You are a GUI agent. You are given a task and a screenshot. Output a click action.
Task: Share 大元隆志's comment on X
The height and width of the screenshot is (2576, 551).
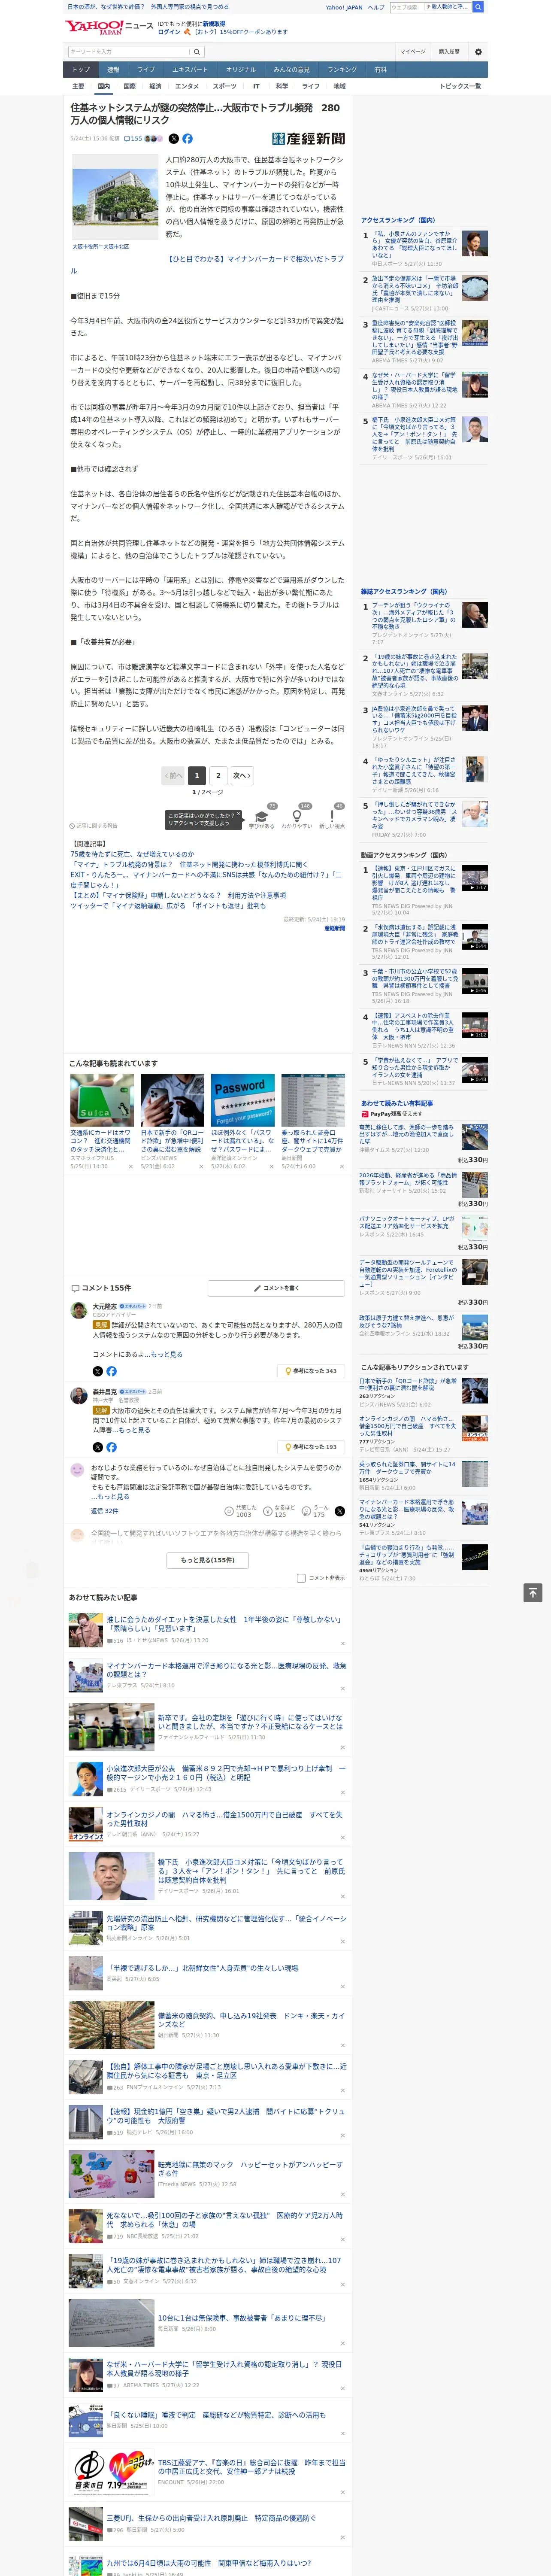click(98, 1371)
